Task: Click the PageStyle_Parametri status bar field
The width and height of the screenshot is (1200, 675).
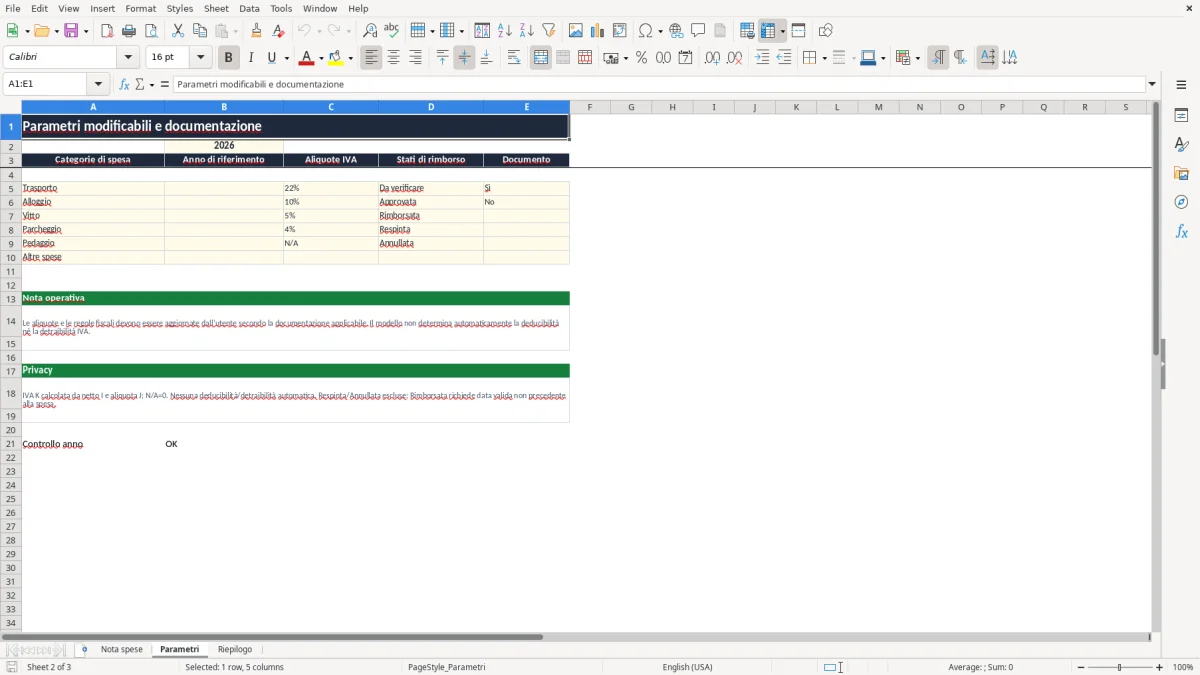Action: click(x=446, y=667)
